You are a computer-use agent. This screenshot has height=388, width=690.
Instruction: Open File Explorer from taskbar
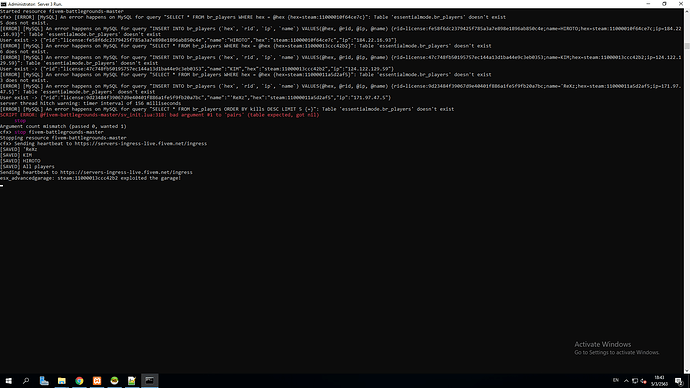pos(62,381)
